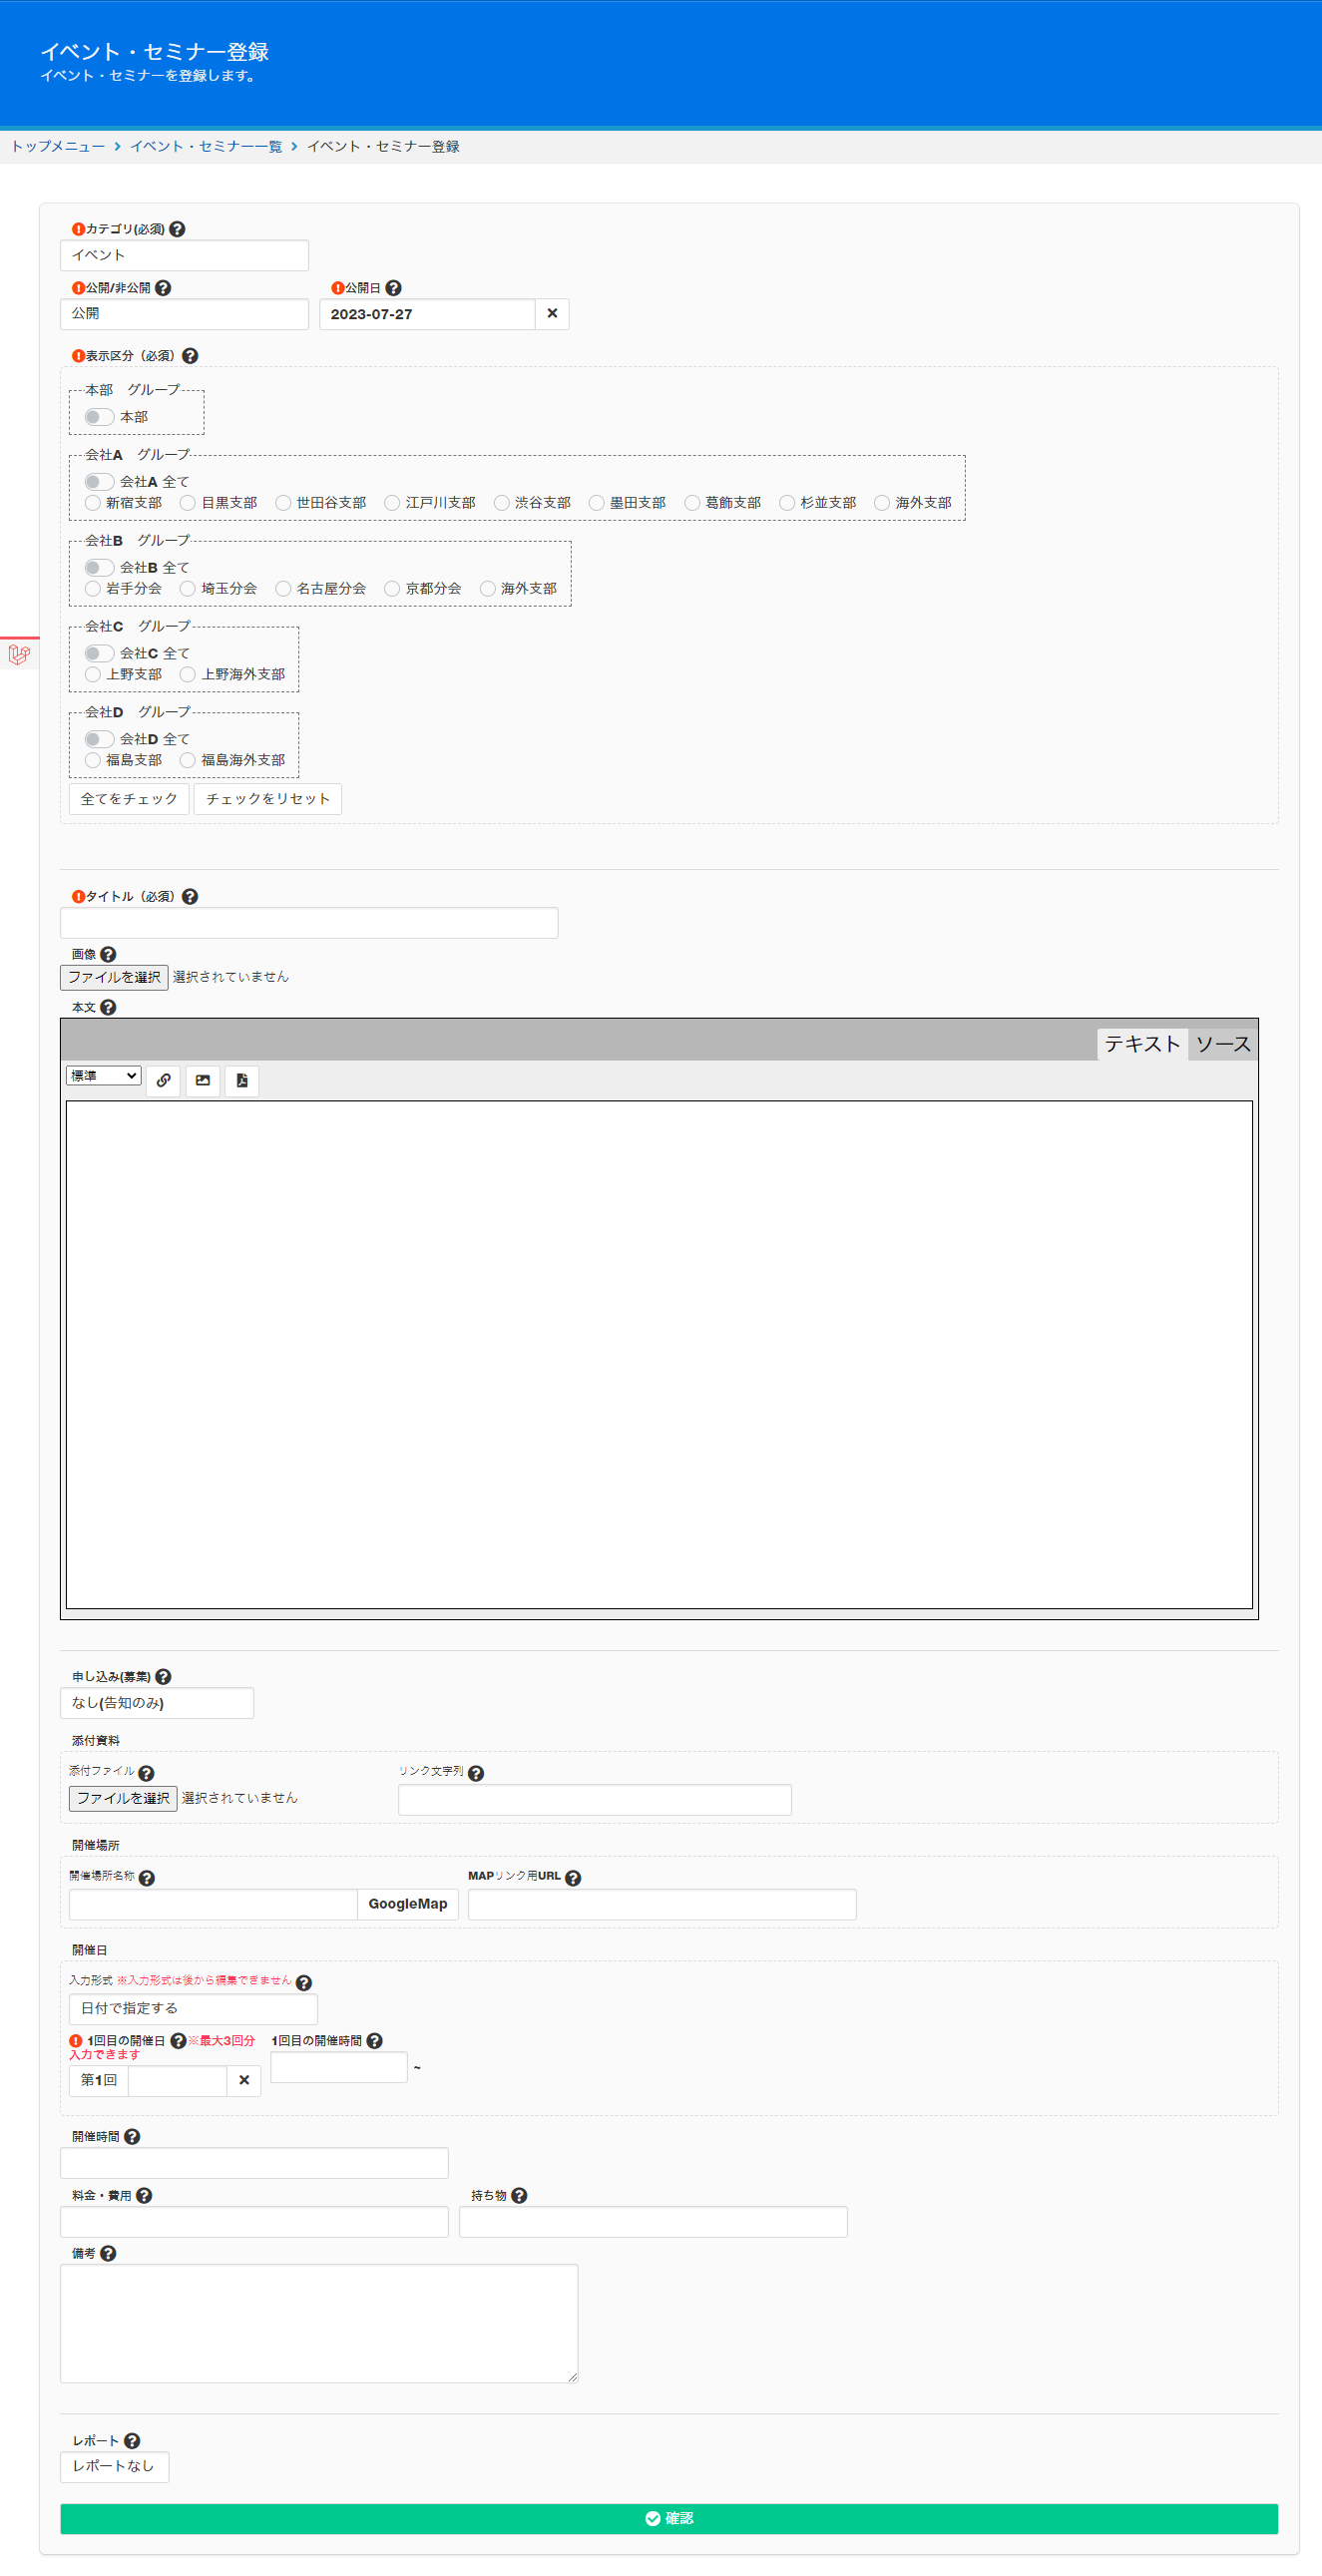1322x2576 pixels.
Task: Click help icon next to 公開日
Action: pos(394,288)
